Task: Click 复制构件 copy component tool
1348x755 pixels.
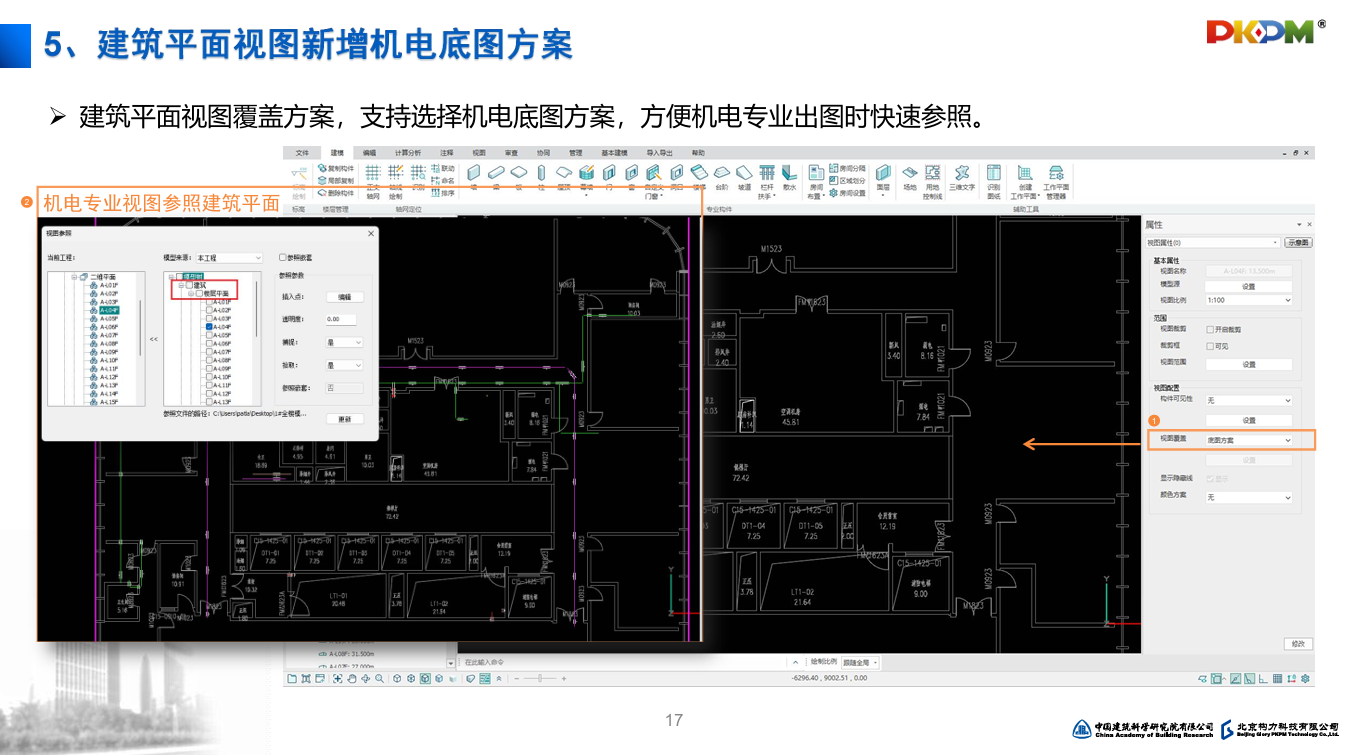Action: (336, 168)
